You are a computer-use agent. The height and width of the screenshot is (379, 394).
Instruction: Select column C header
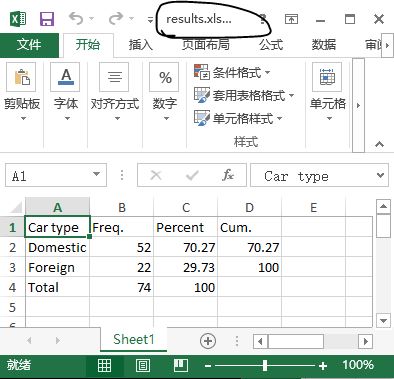click(x=186, y=207)
